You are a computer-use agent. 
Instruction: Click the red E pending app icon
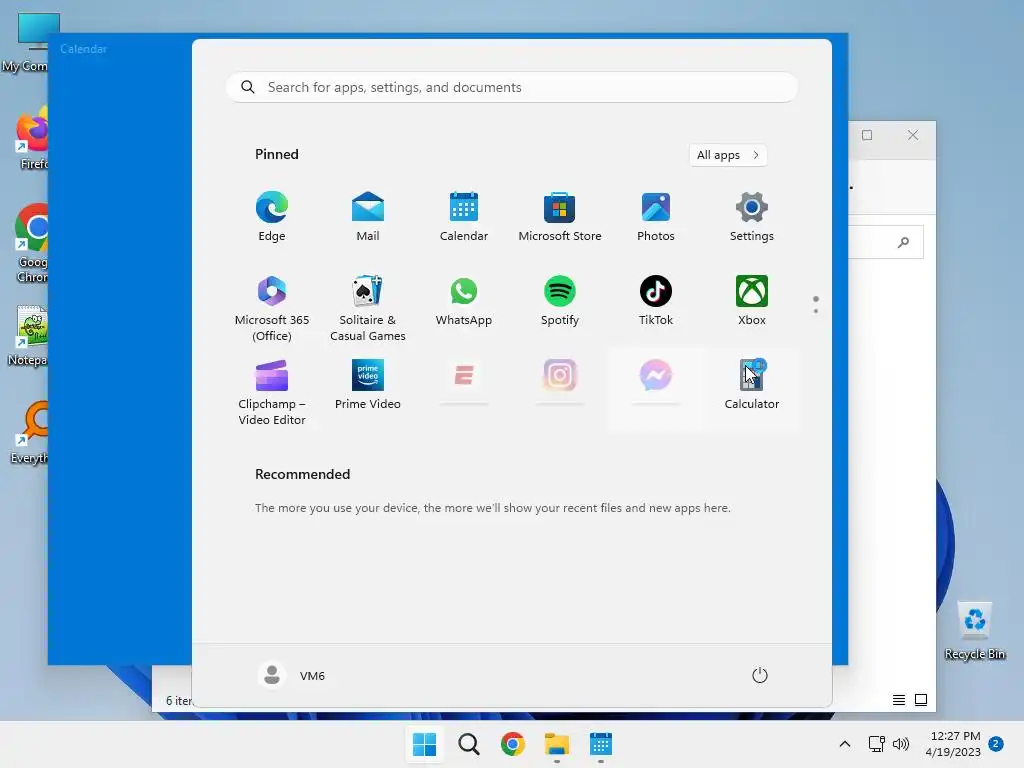pyautogui.click(x=464, y=376)
